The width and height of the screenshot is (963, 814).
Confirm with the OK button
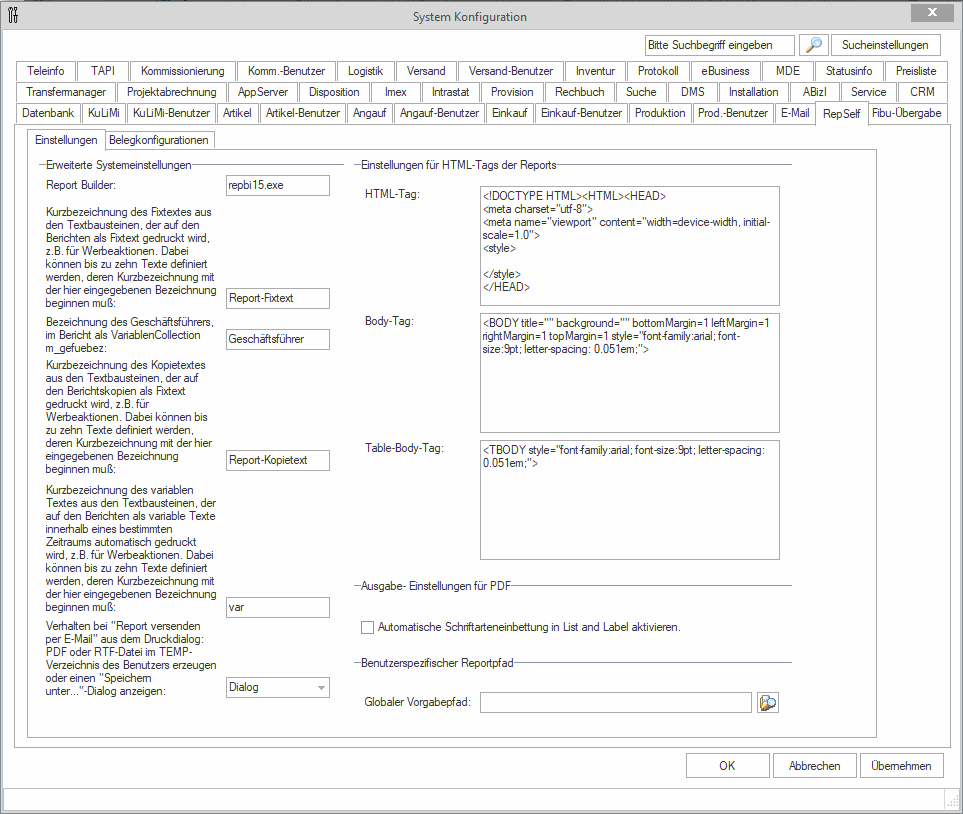pyautogui.click(x=727, y=765)
